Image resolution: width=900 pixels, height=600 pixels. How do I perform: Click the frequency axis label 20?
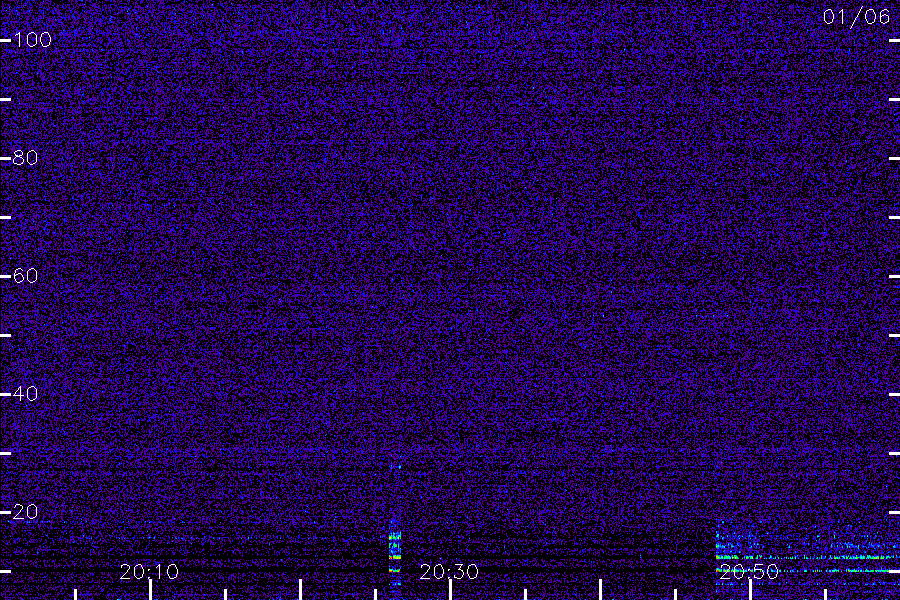25,512
